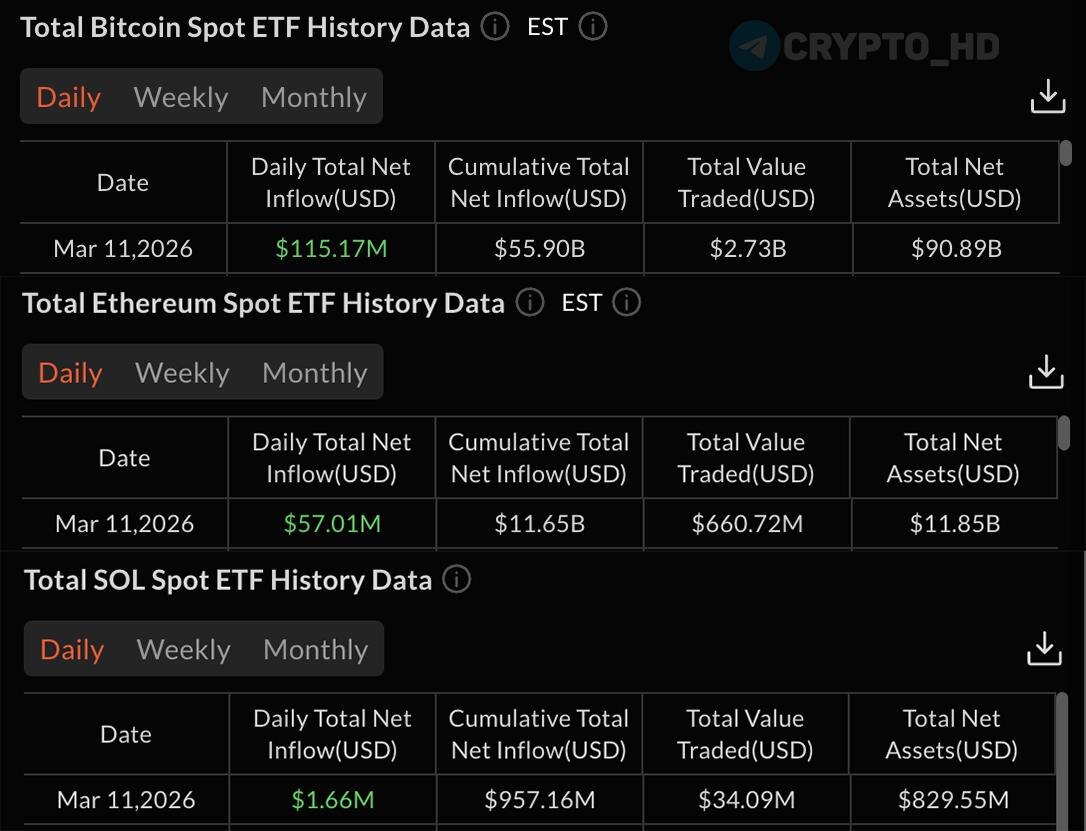Click the Bitcoin table vertical scrollbar
Image resolution: width=1086 pixels, height=831 pixels.
1066,153
